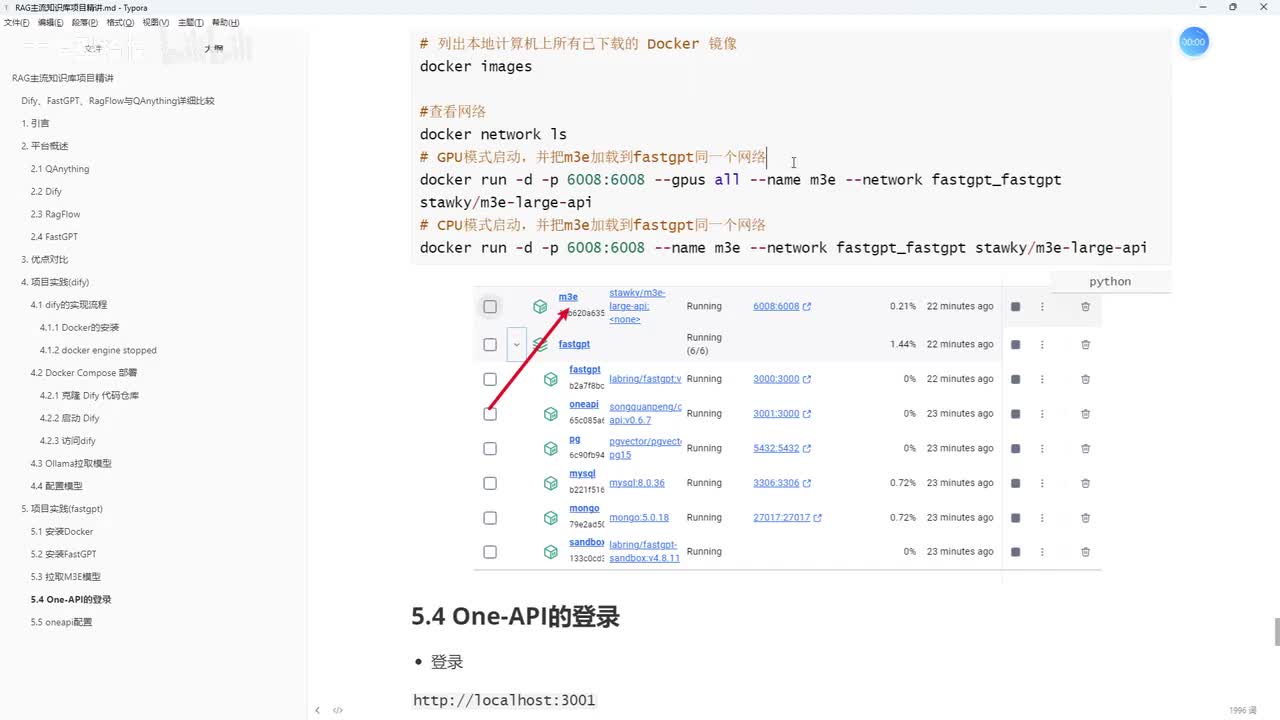Collapse sidebar with status bar arrow

(318, 710)
